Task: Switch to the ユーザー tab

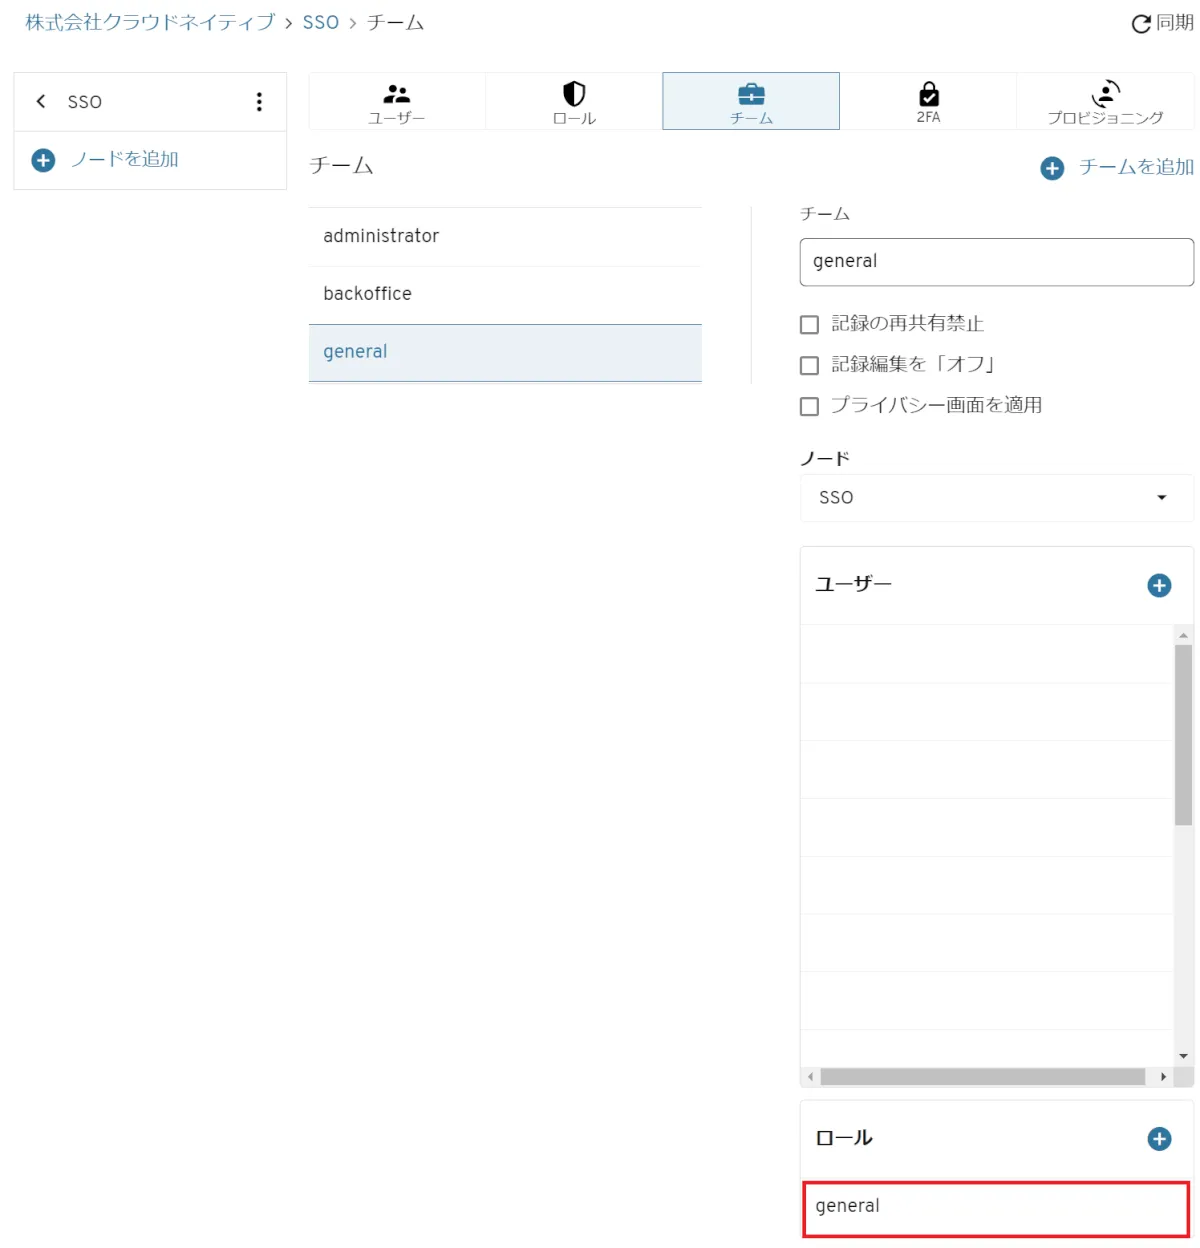Action: [x=397, y=101]
